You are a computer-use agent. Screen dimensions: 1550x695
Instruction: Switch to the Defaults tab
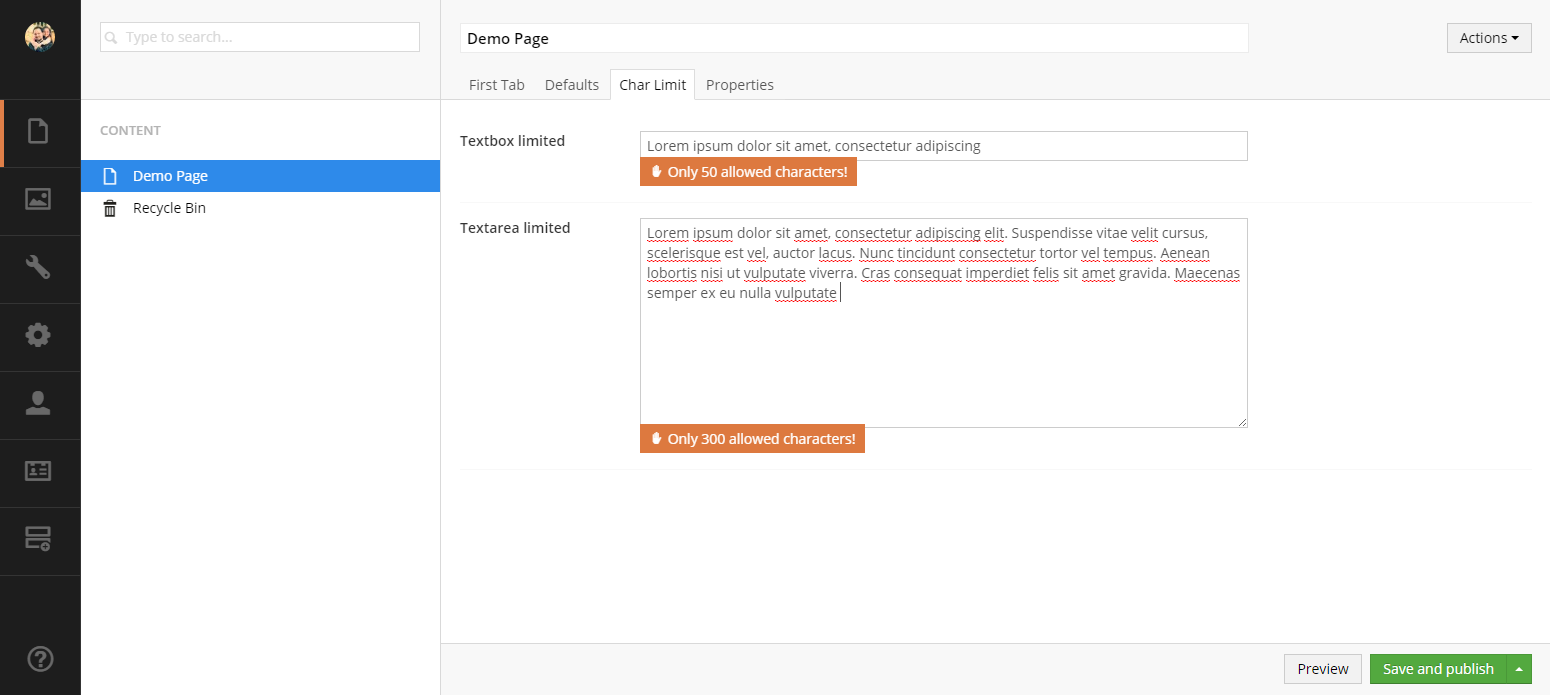571,85
